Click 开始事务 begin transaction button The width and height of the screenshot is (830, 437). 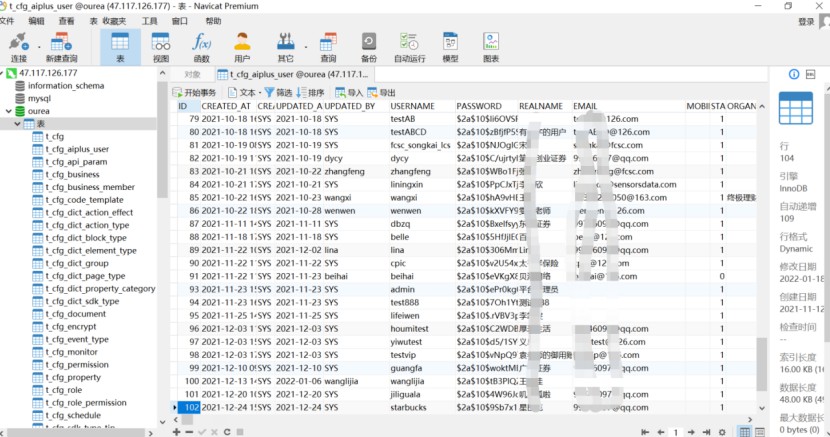click(x=194, y=93)
